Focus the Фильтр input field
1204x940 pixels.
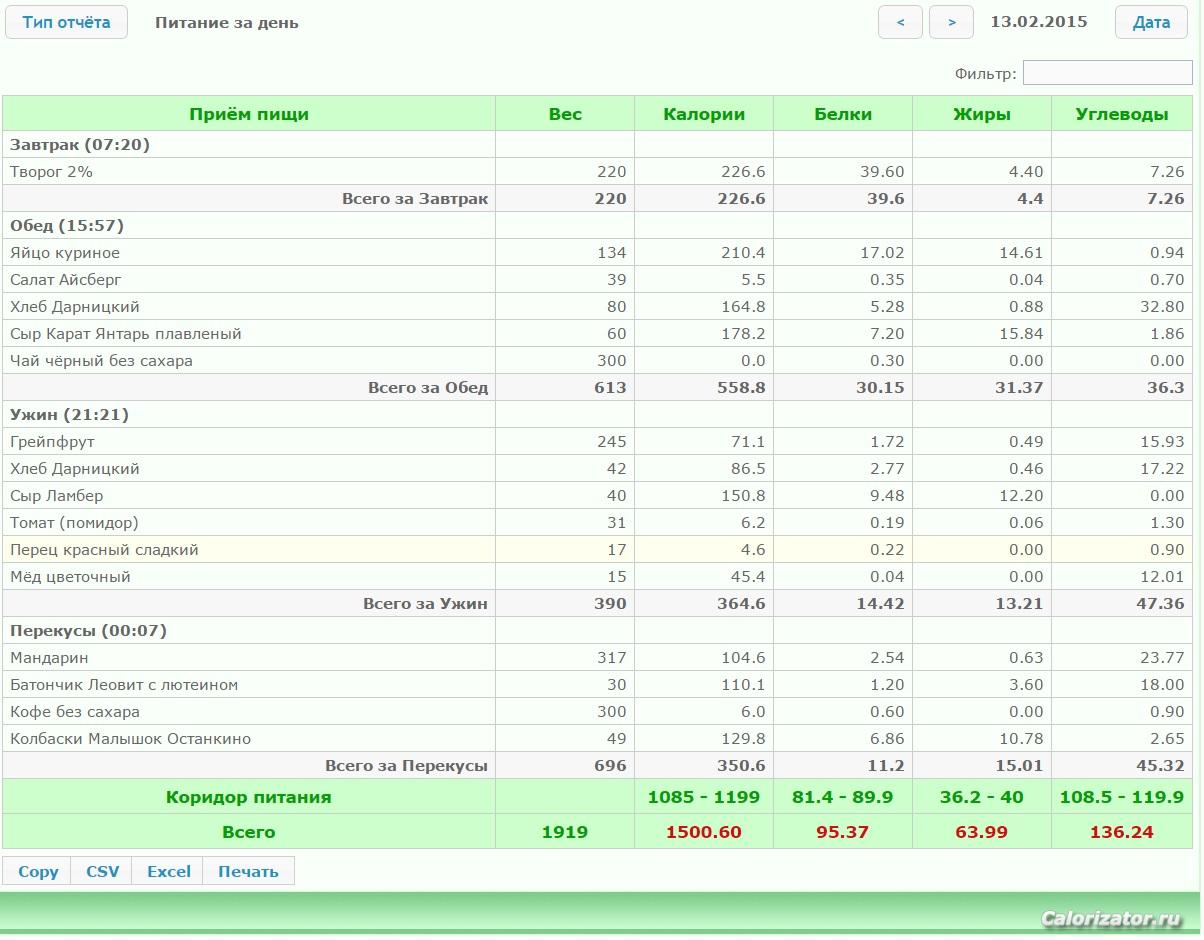pos(1107,73)
